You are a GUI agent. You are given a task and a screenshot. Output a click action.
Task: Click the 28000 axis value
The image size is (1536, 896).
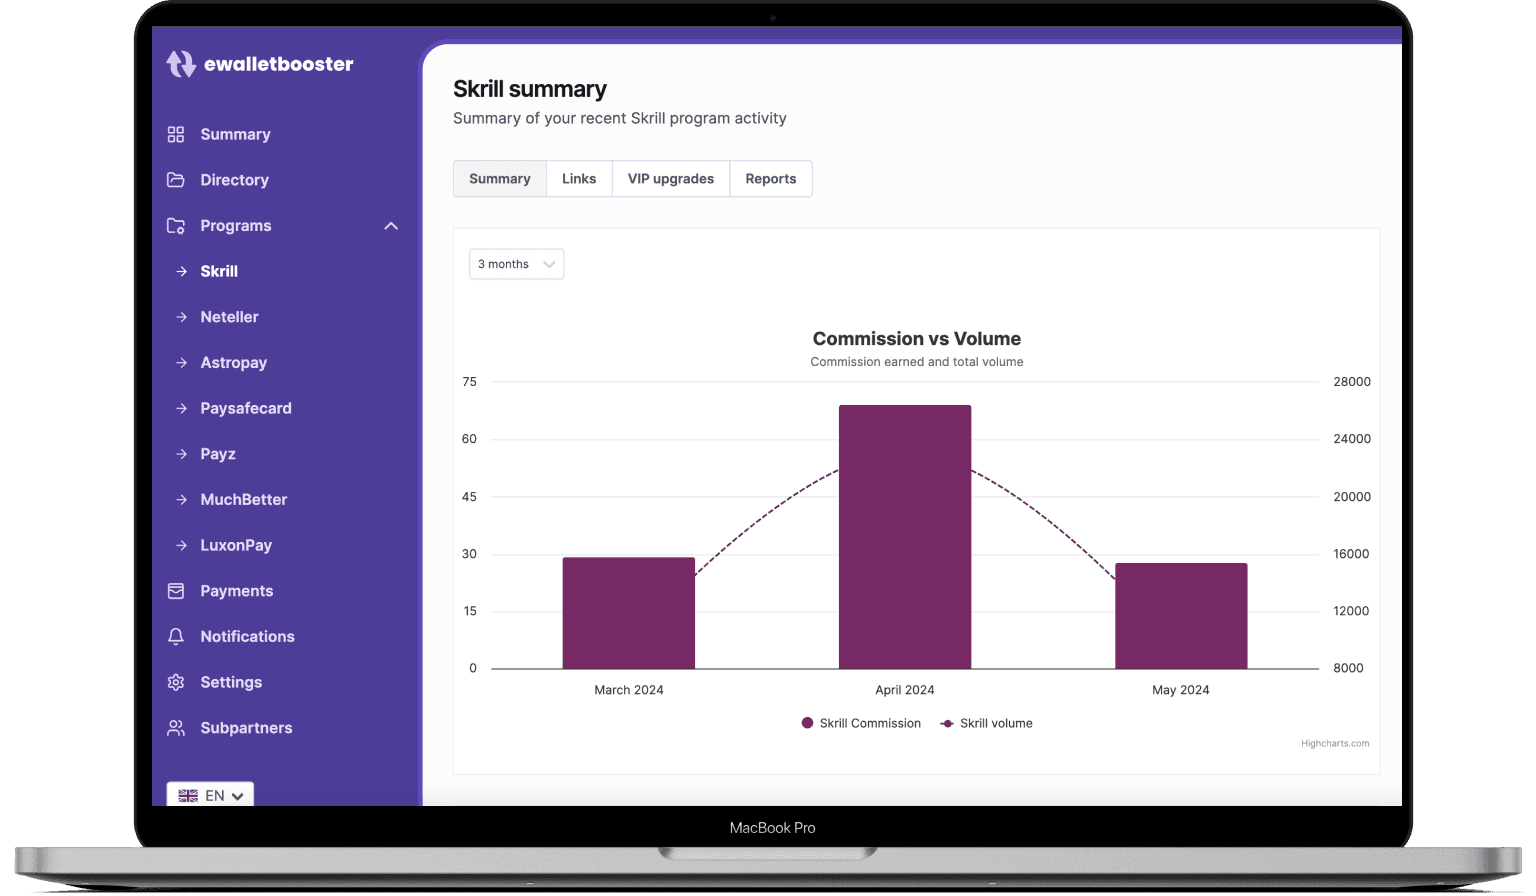coord(1352,382)
